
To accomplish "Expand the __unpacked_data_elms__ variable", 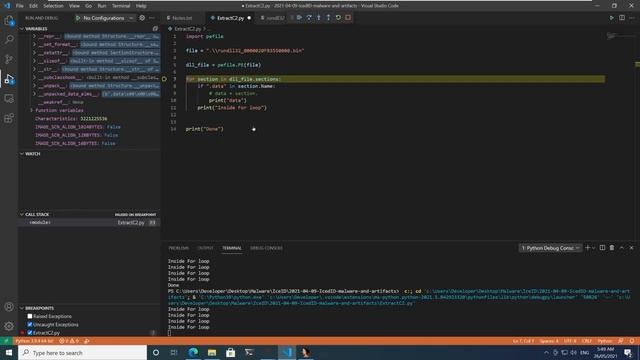I will coord(34,94).
